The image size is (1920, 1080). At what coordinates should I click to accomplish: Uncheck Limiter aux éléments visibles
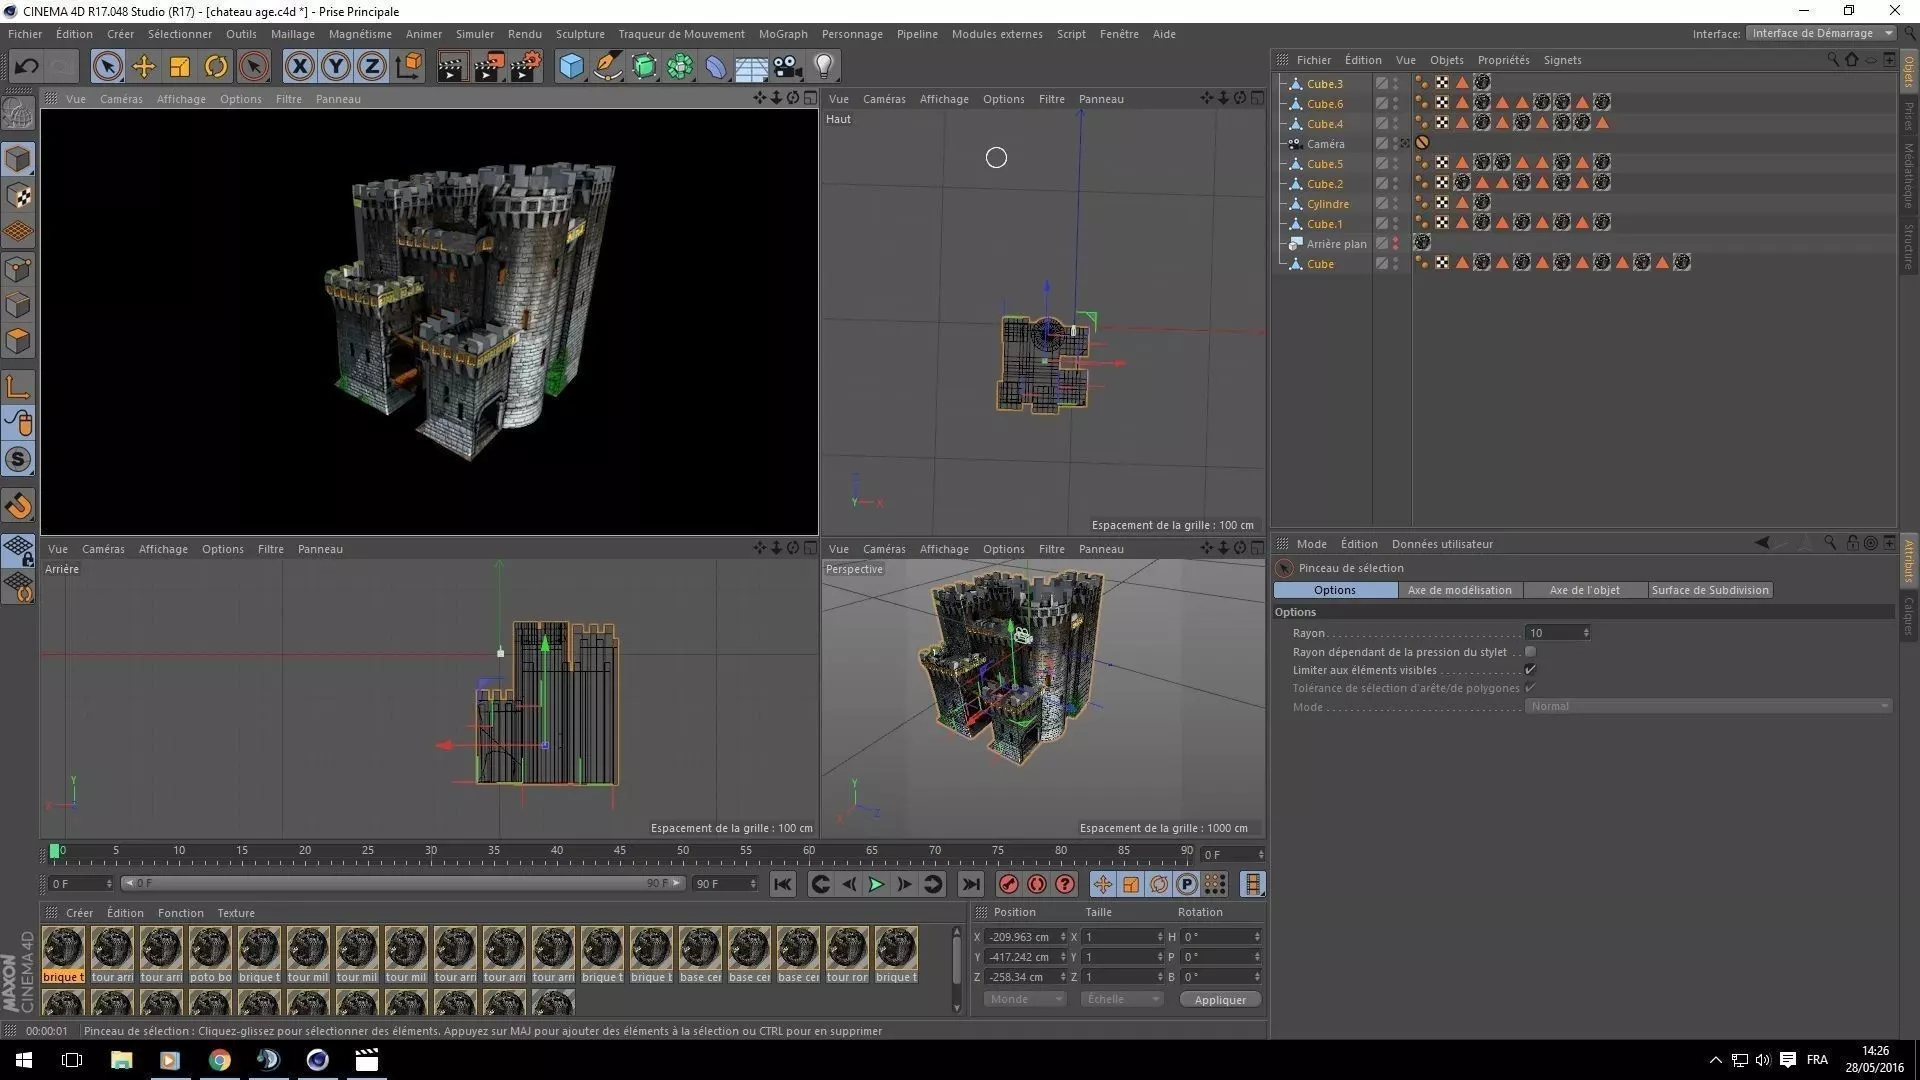(1530, 670)
